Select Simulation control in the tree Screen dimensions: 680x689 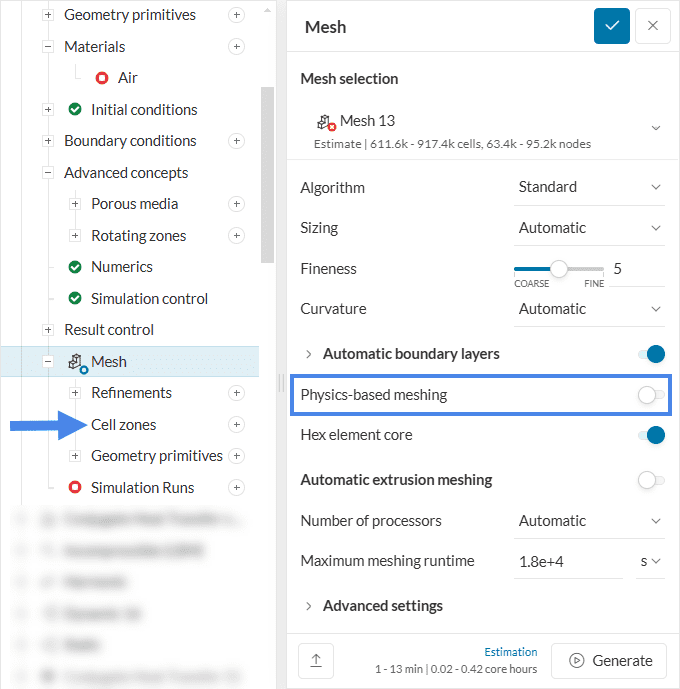[149, 299]
